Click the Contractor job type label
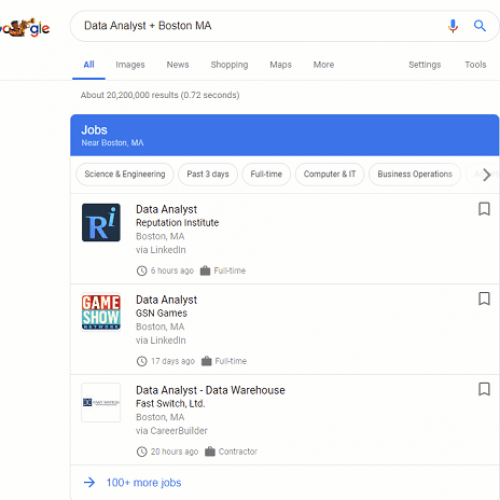Image resolution: width=500 pixels, height=500 pixels. tap(238, 452)
